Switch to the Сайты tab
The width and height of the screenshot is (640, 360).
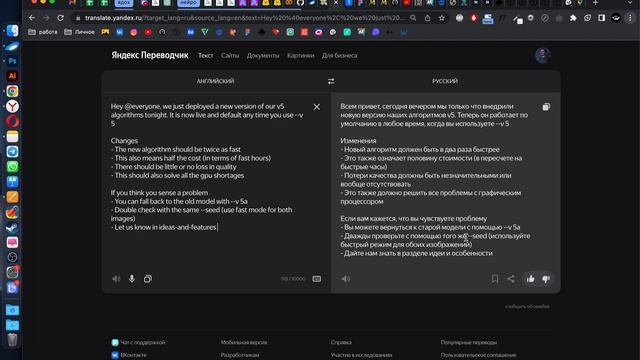click(x=230, y=56)
